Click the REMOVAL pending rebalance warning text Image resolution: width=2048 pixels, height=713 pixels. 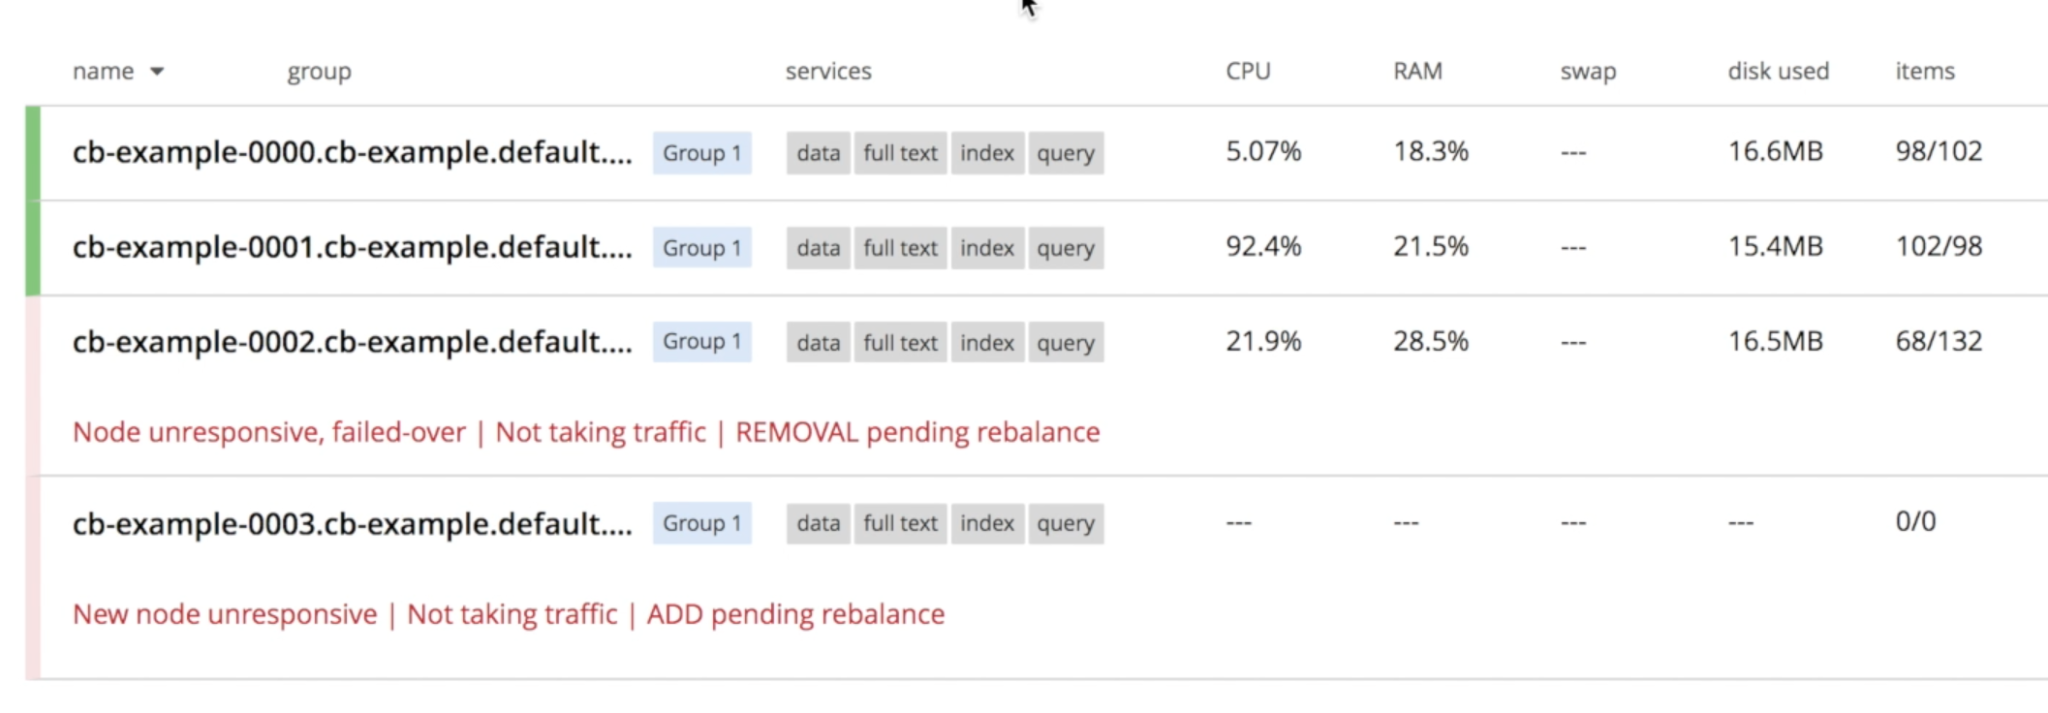click(917, 431)
